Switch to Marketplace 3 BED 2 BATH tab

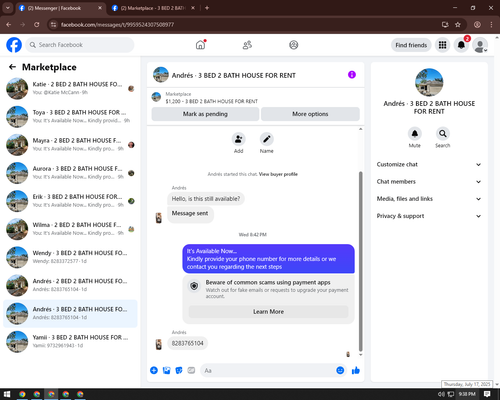[x=153, y=8]
